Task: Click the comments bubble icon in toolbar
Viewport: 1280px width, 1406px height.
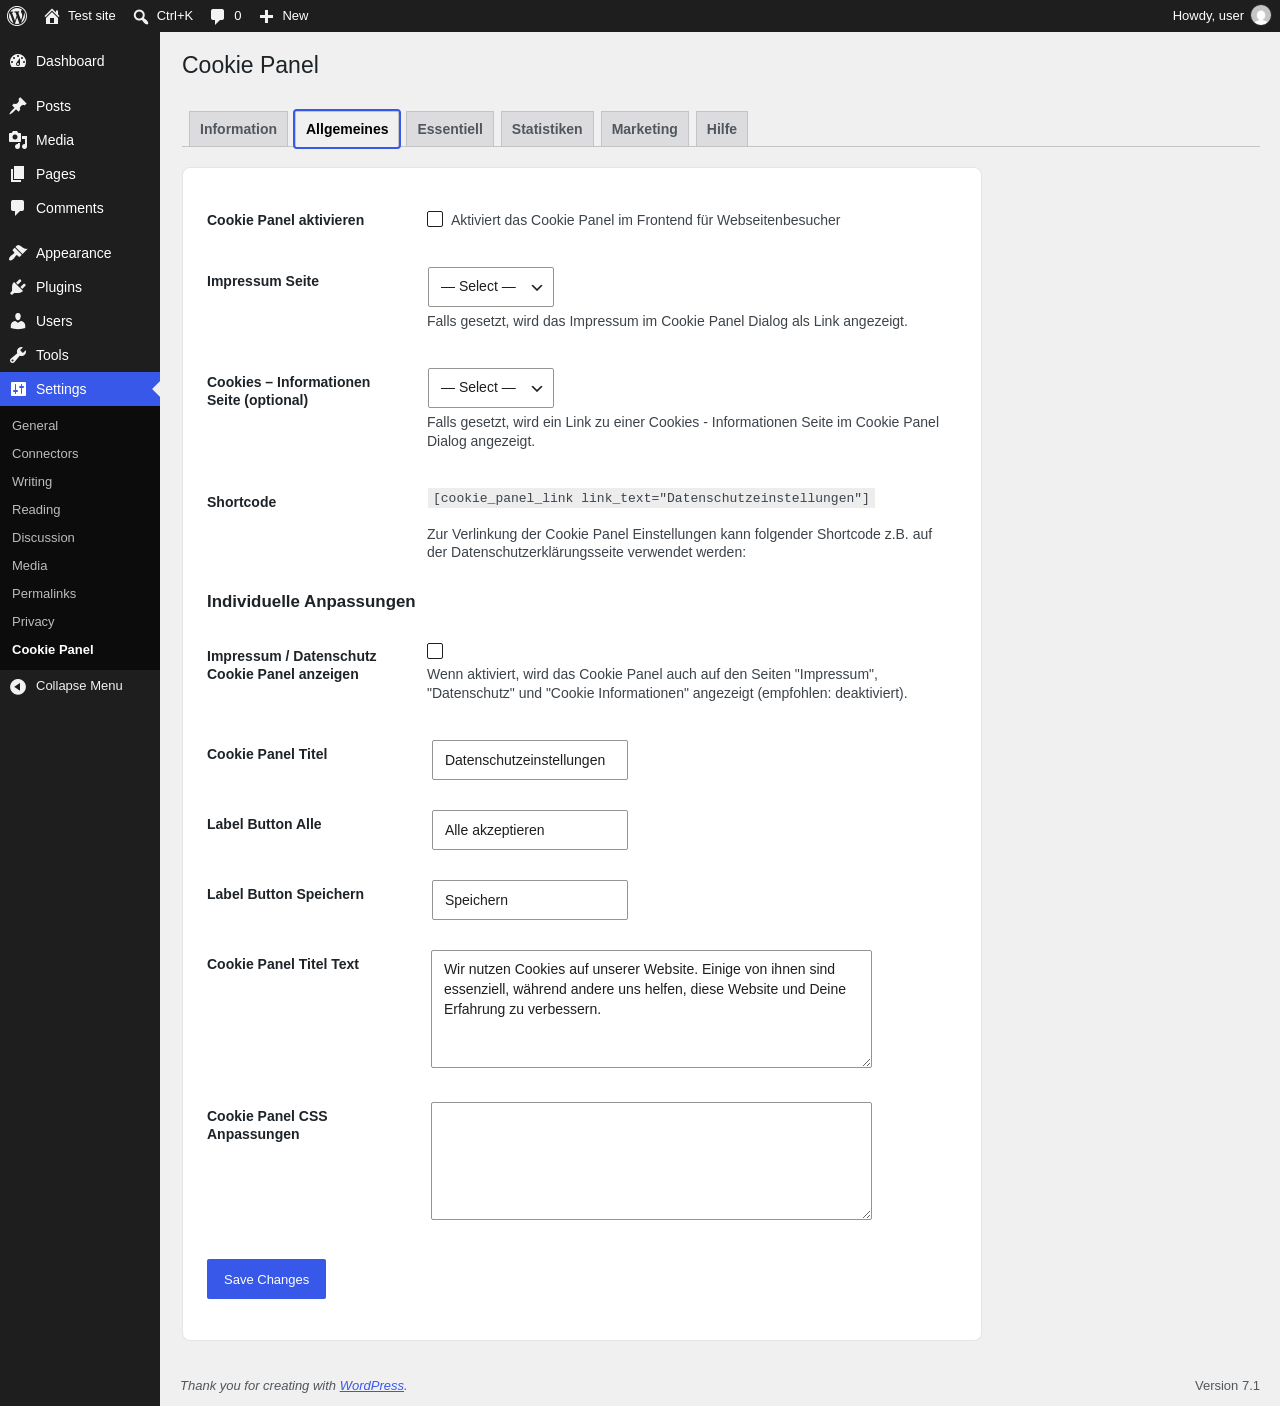Action: click(x=218, y=16)
